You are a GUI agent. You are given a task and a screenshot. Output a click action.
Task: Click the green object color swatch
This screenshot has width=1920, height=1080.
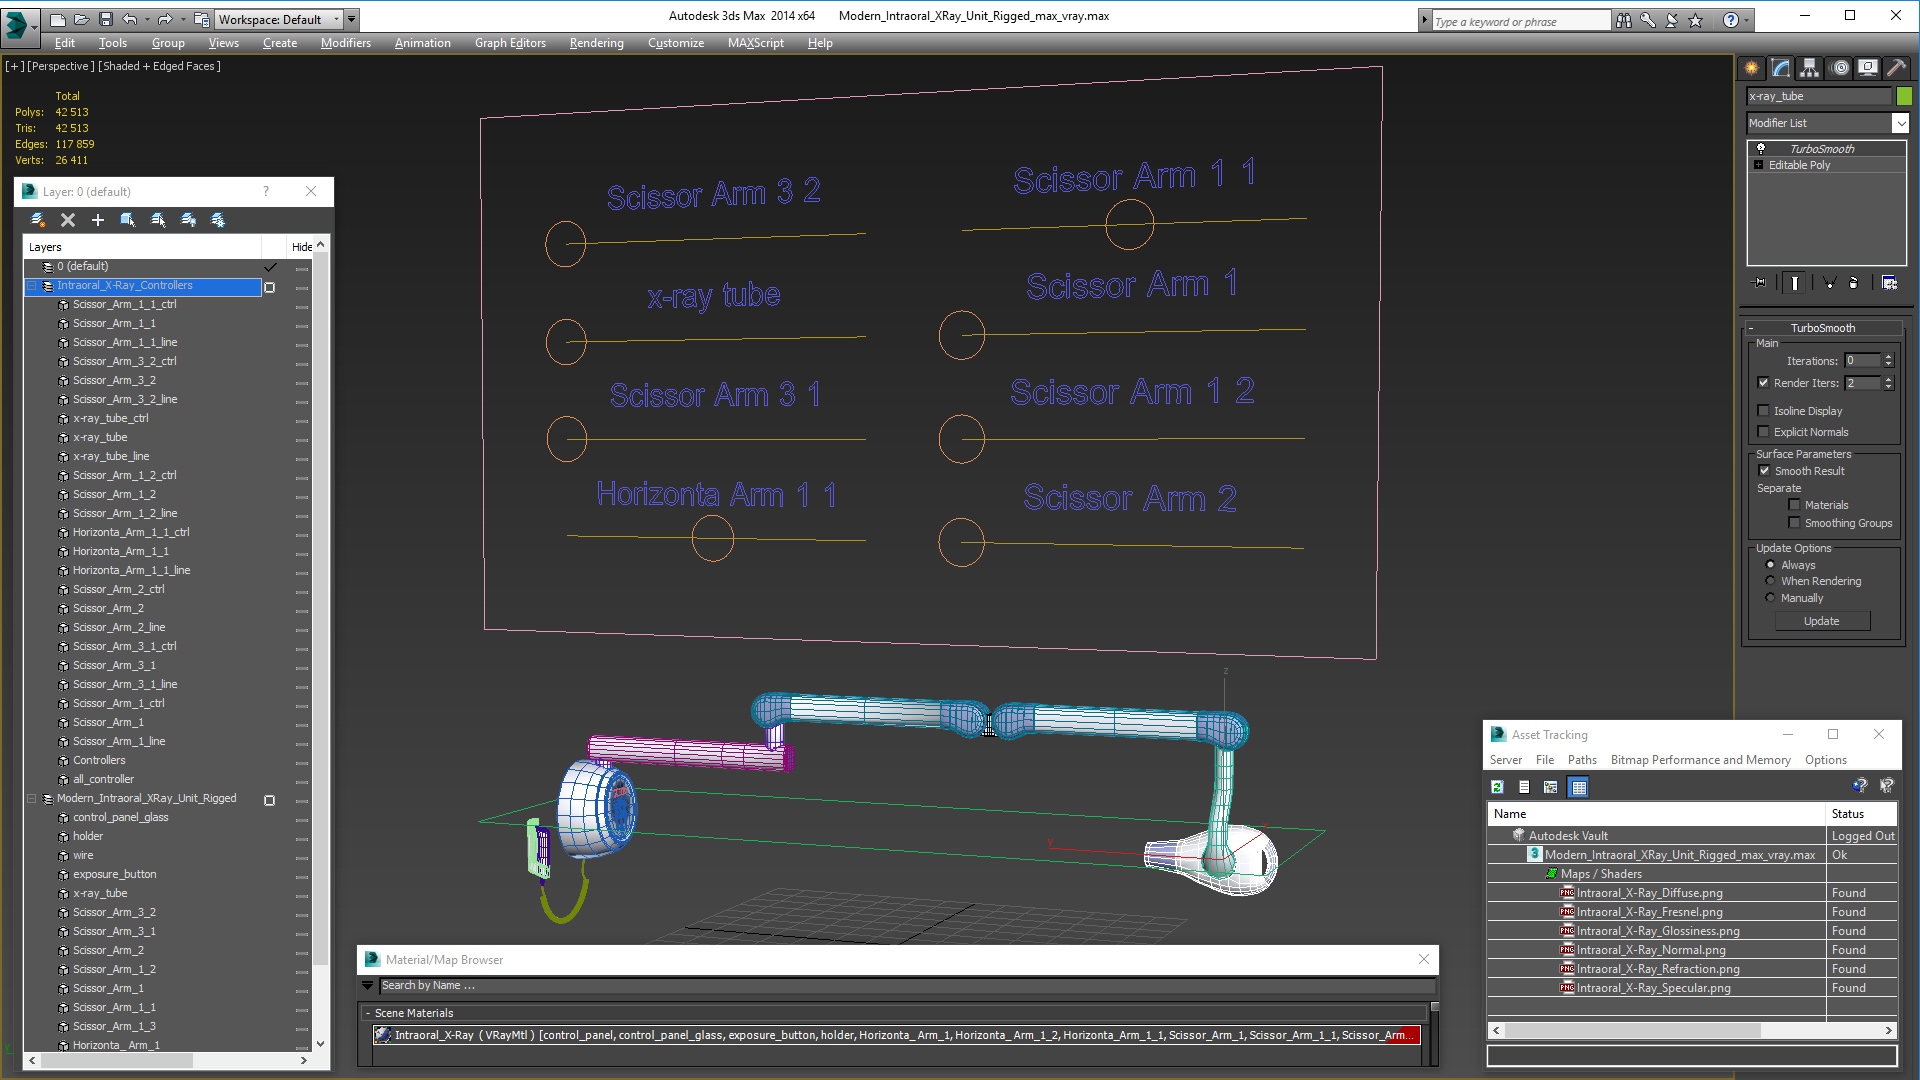coord(1904,96)
